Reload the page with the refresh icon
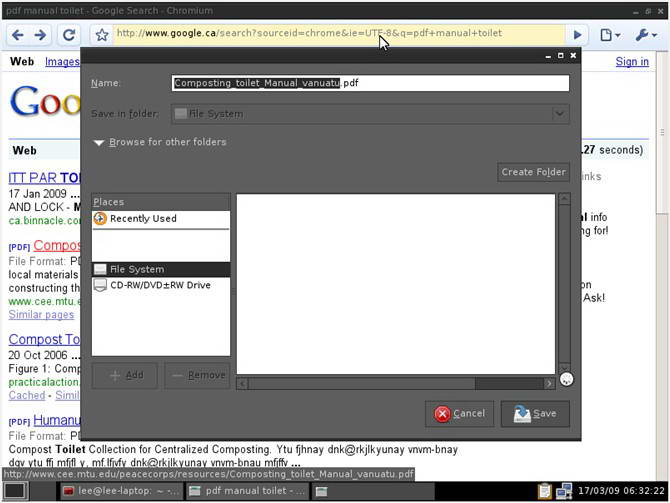670x503 pixels. click(x=69, y=34)
